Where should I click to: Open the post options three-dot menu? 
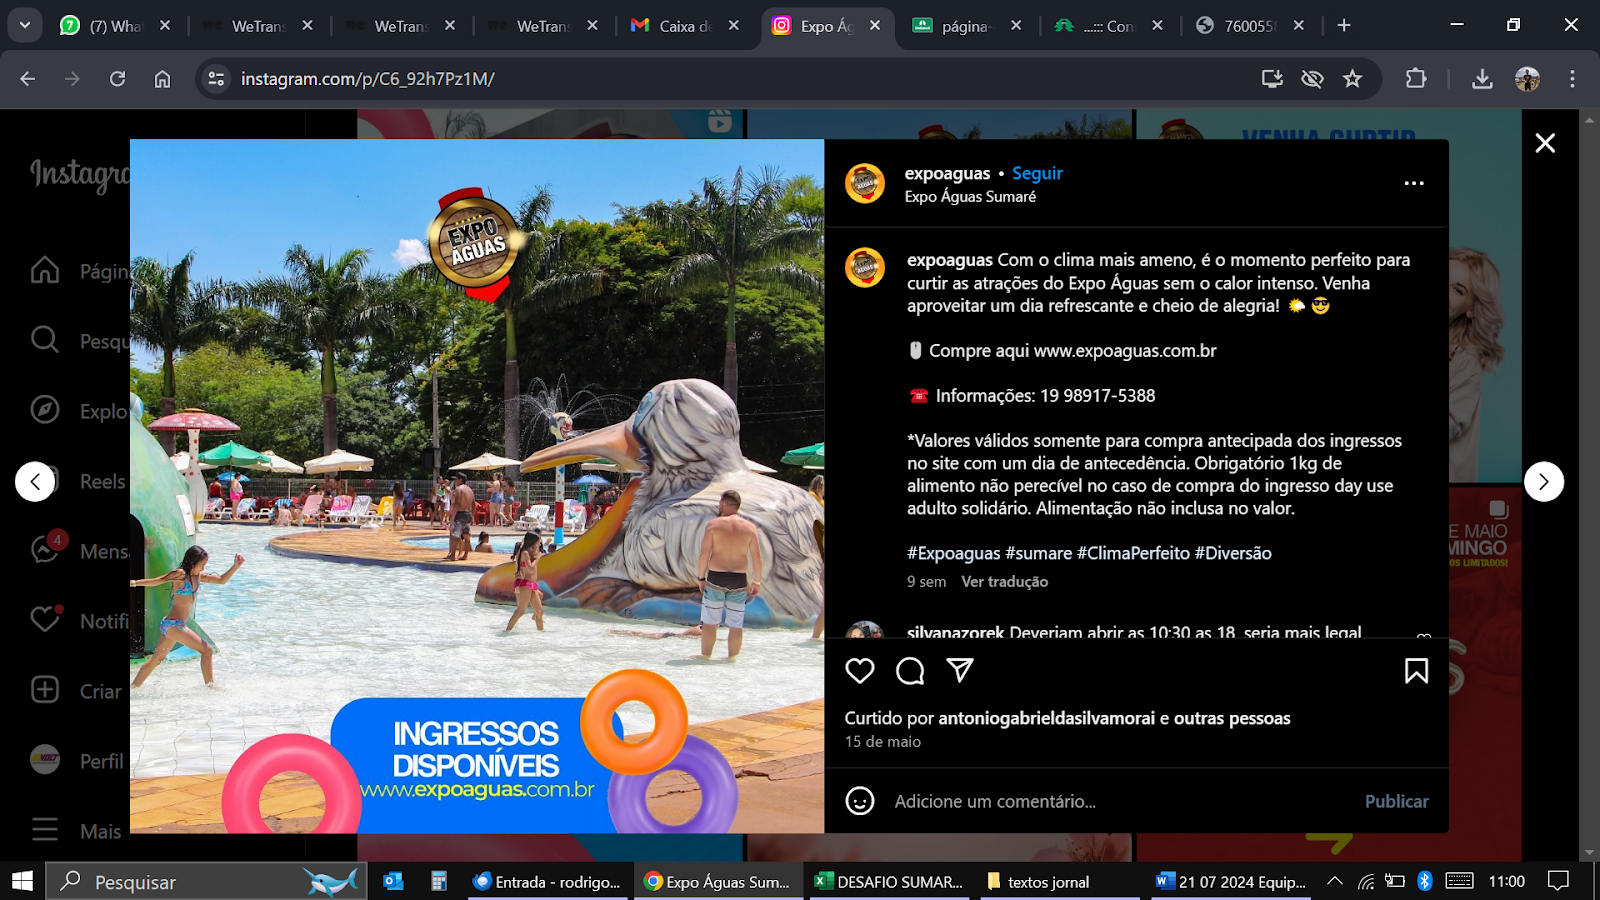[x=1414, y=183]
